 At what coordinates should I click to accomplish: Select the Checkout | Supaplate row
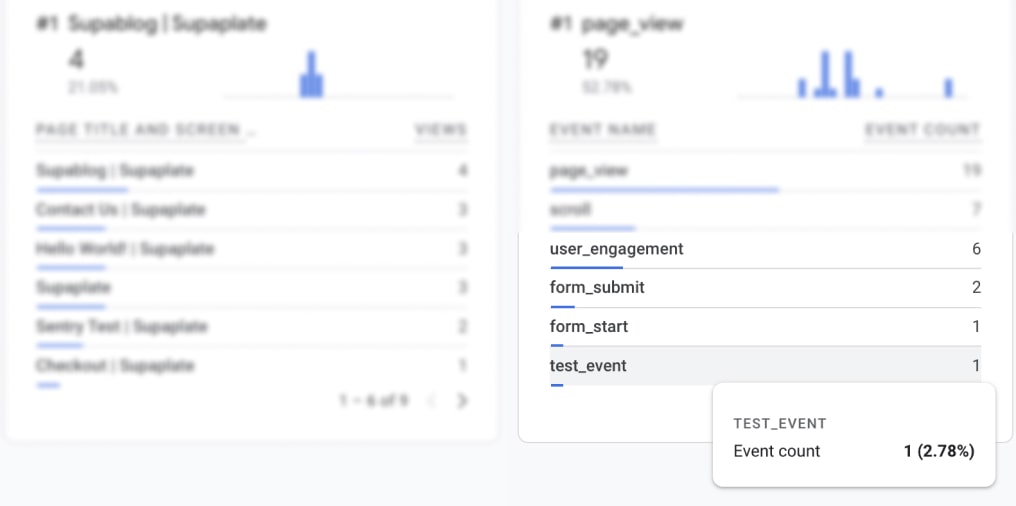click(x=251, y=365)
